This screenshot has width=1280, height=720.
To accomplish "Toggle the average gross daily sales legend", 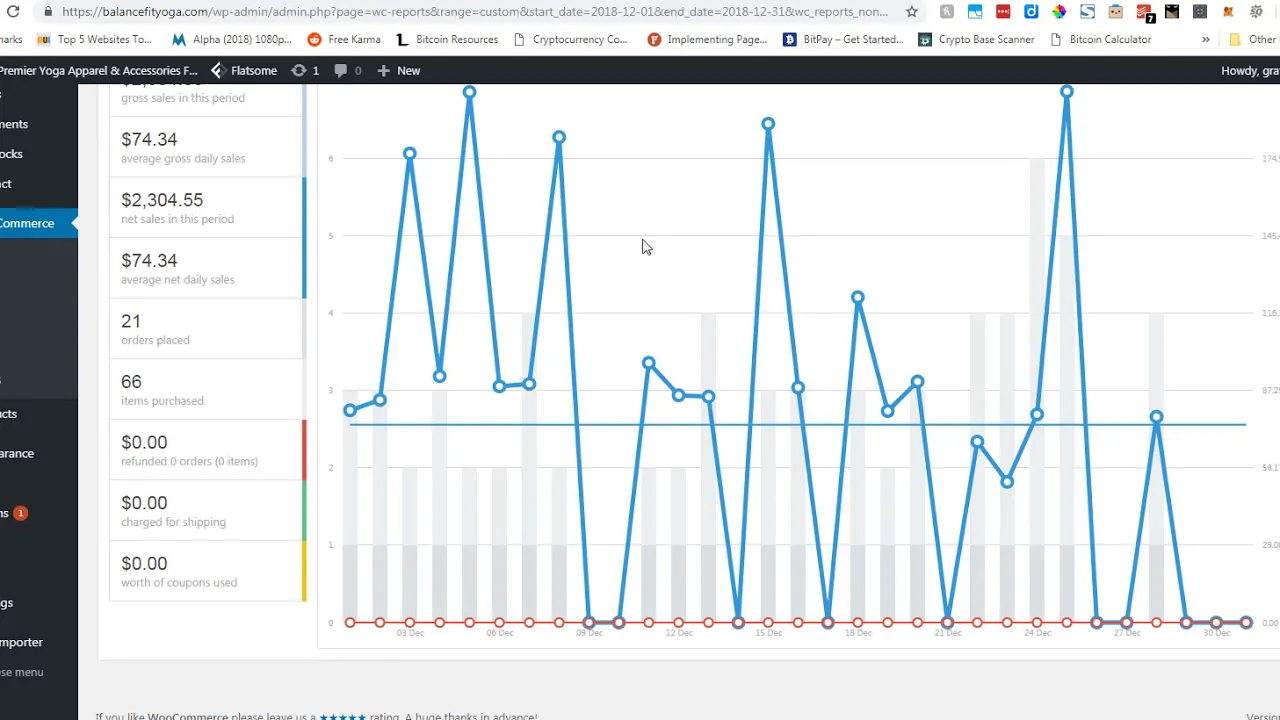I will (207, 147).
